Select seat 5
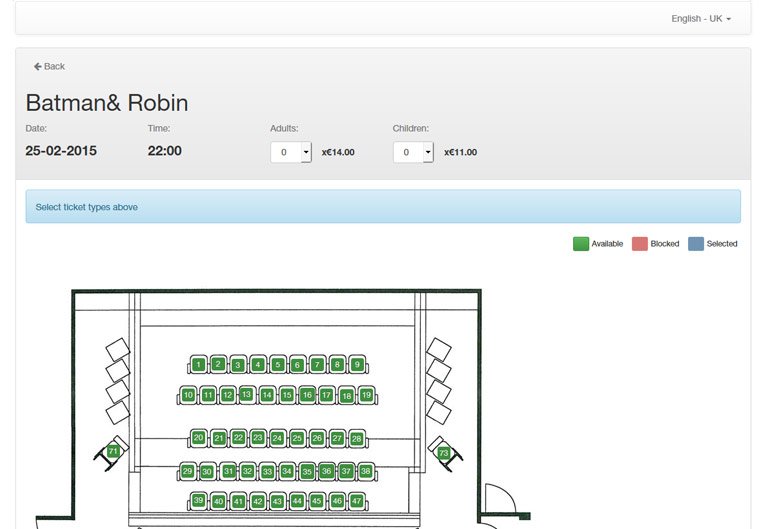The width and height of the screenshot is (763, 529). (278, 365)
